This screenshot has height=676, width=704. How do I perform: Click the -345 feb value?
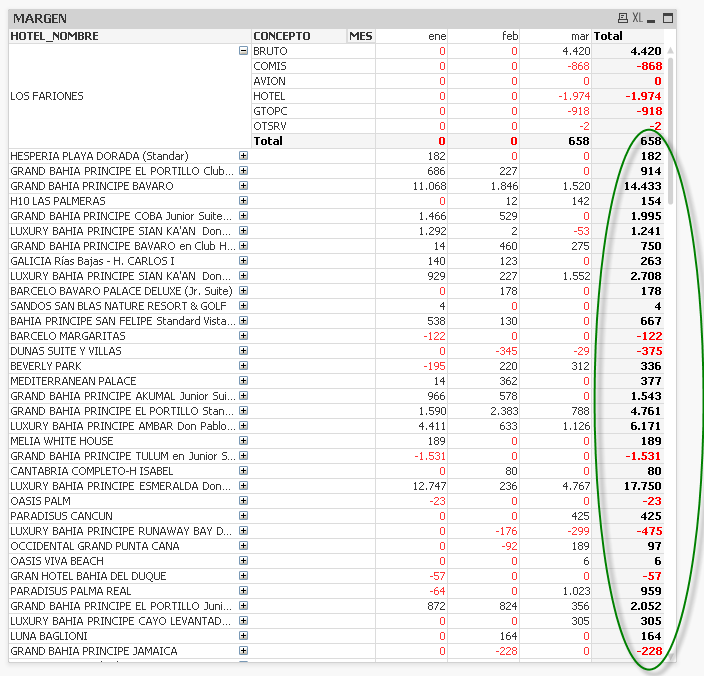pyautogui.click(x=506, y=351)
